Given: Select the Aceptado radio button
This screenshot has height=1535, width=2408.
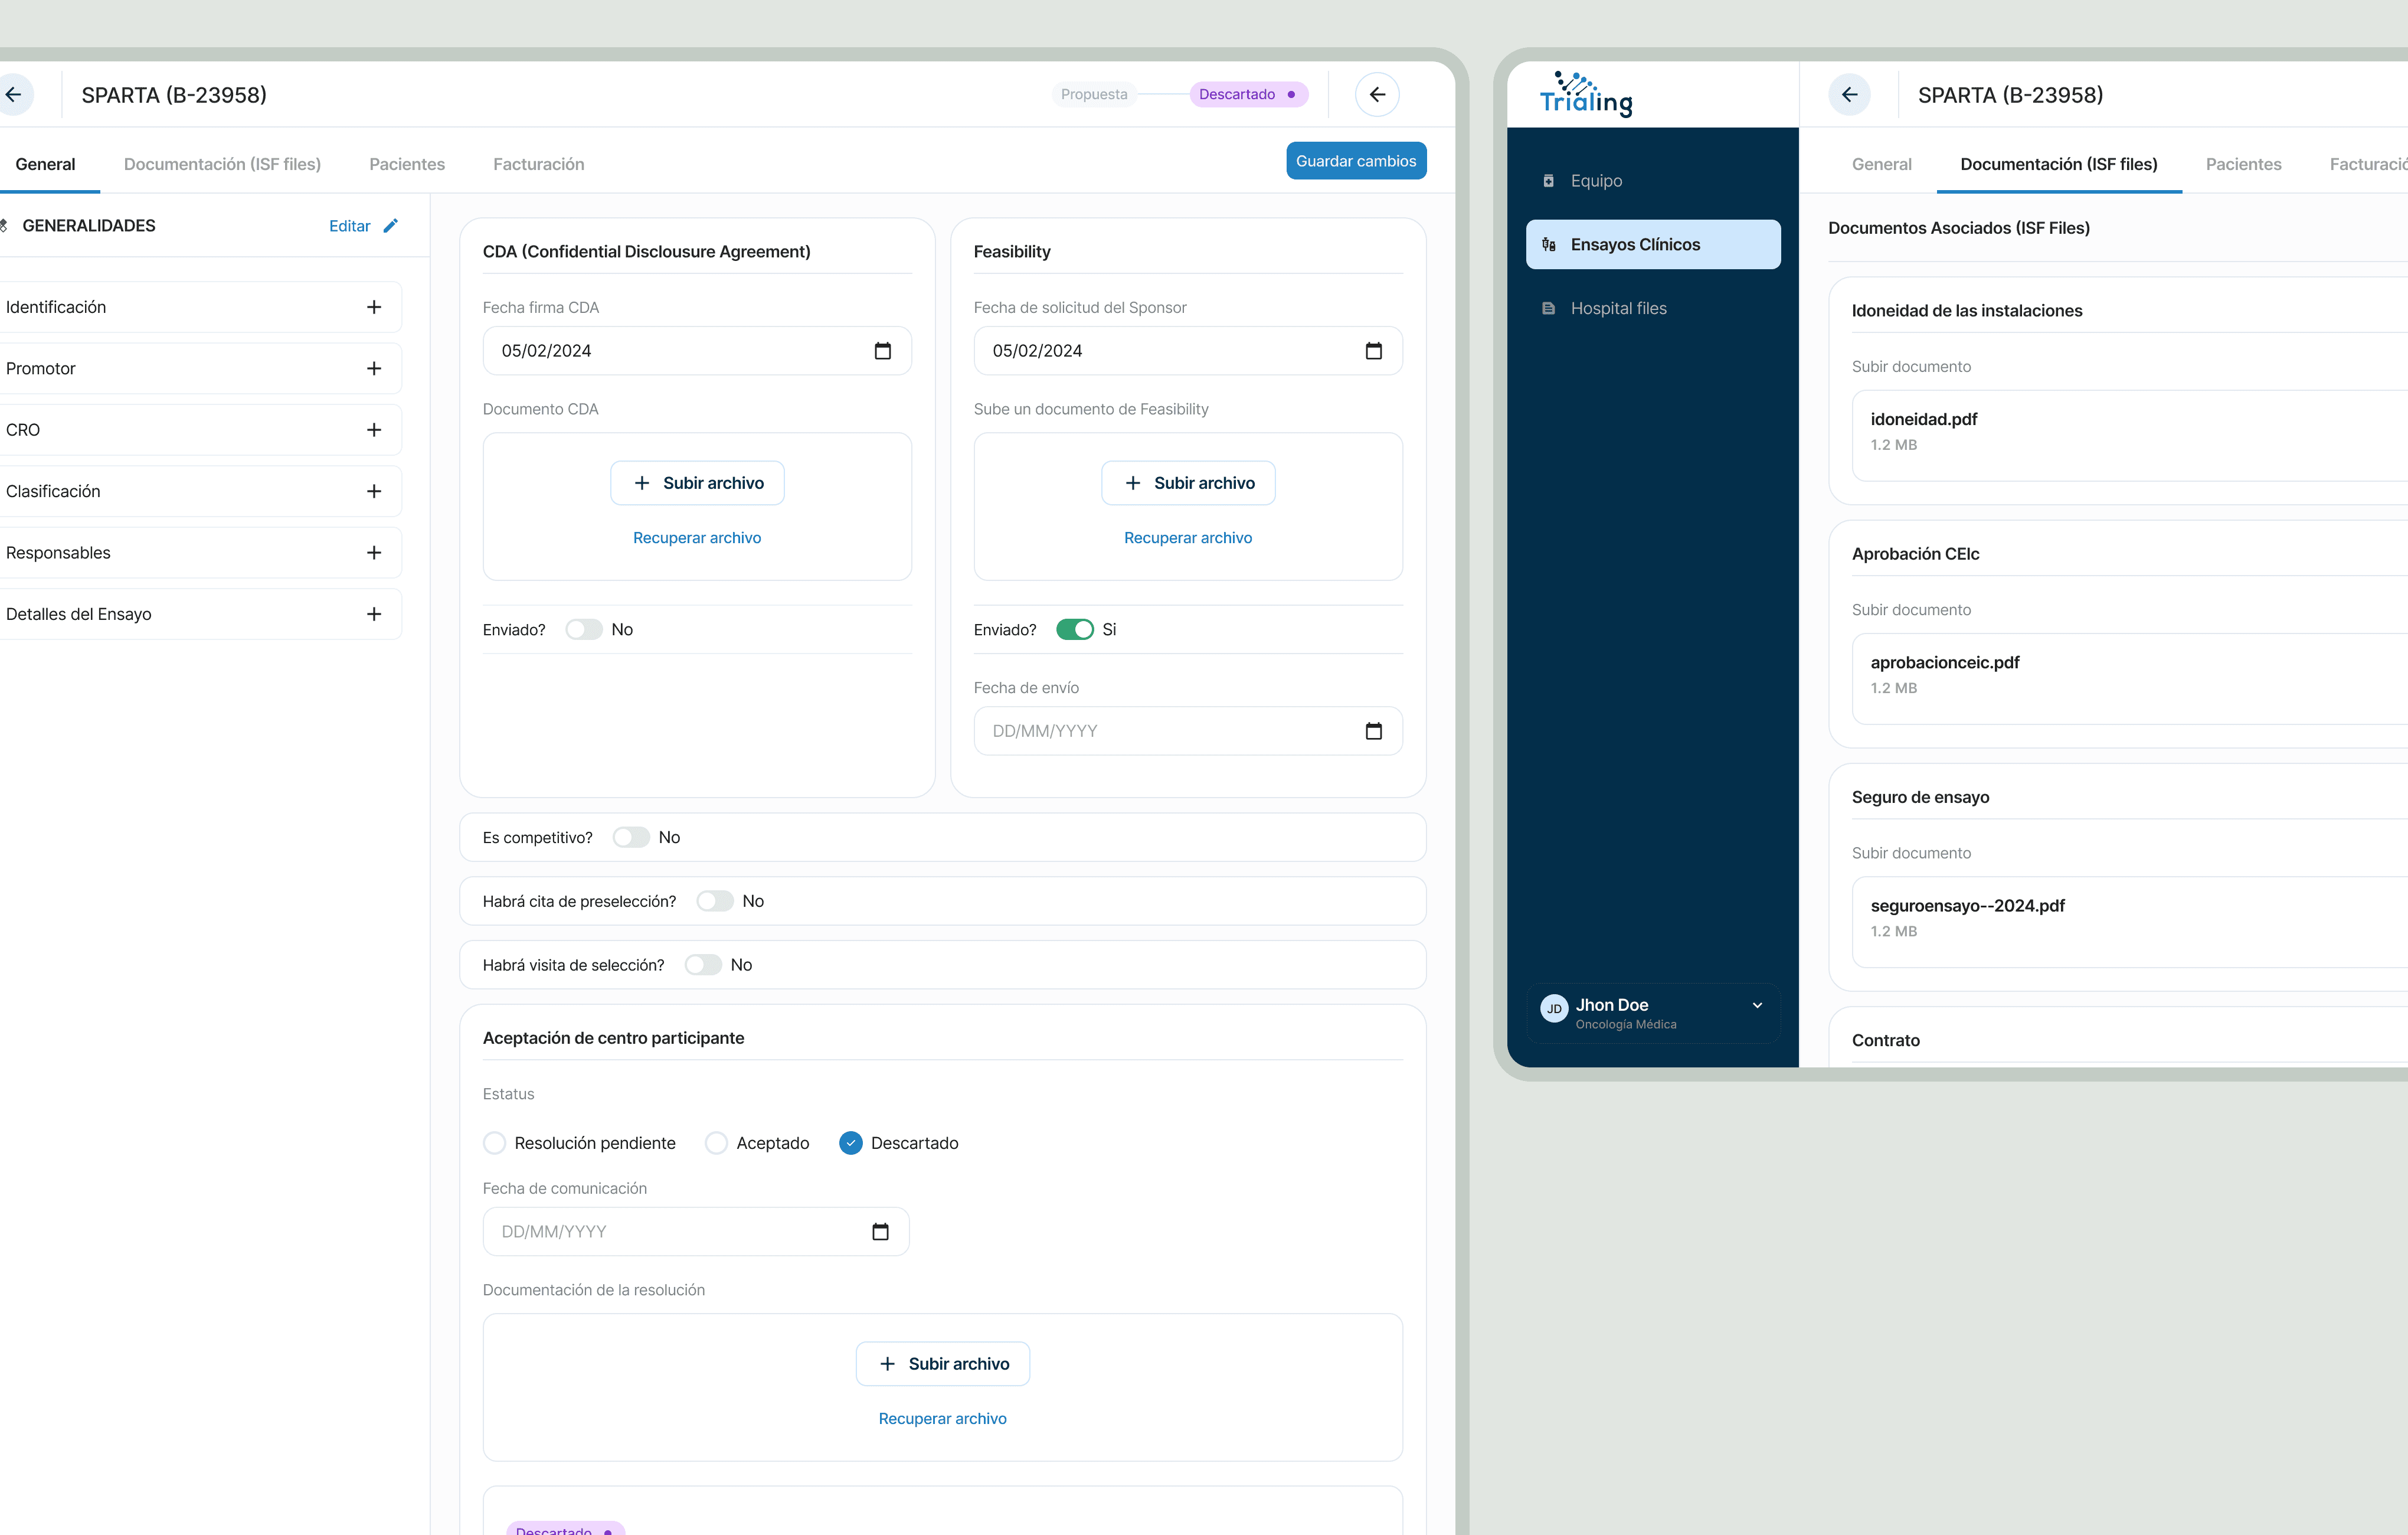Looking at the screenshot, I should click(x=716, y=1143).
